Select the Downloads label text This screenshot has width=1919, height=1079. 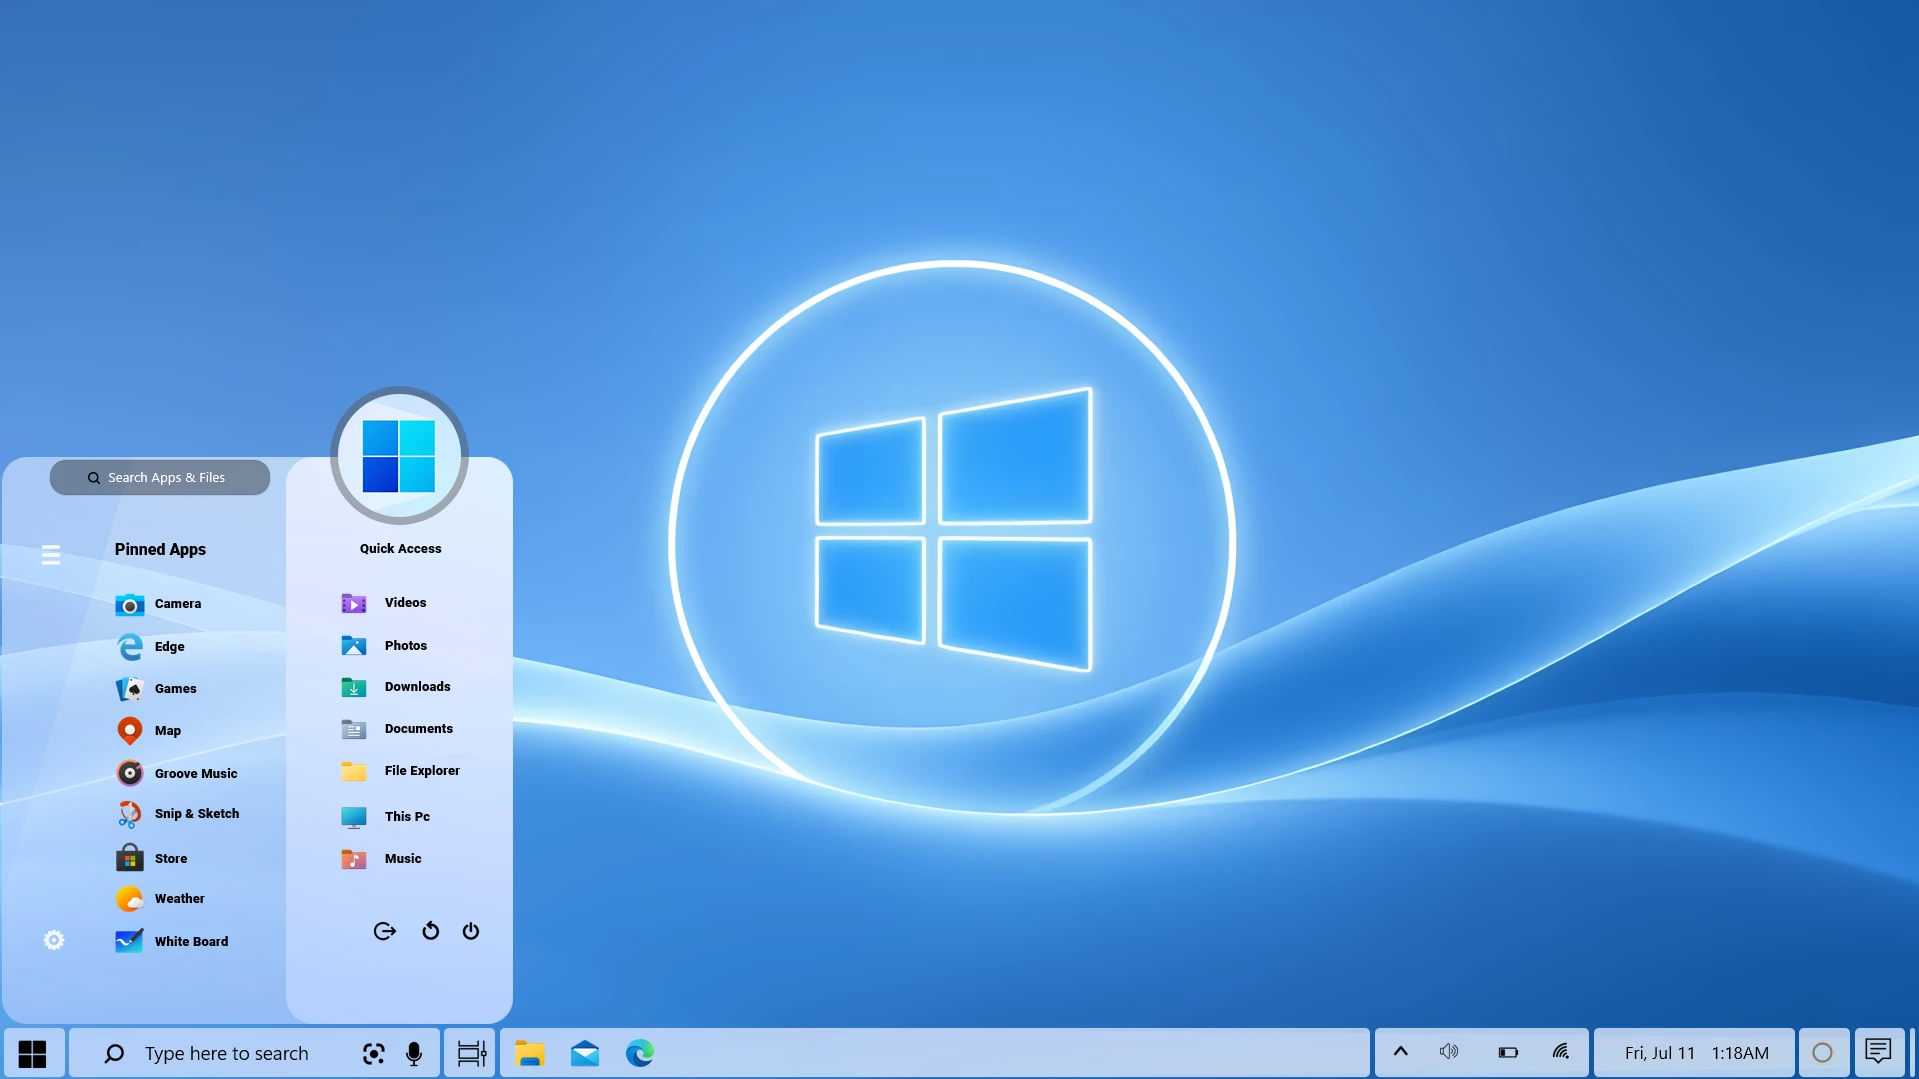point(418,687)
